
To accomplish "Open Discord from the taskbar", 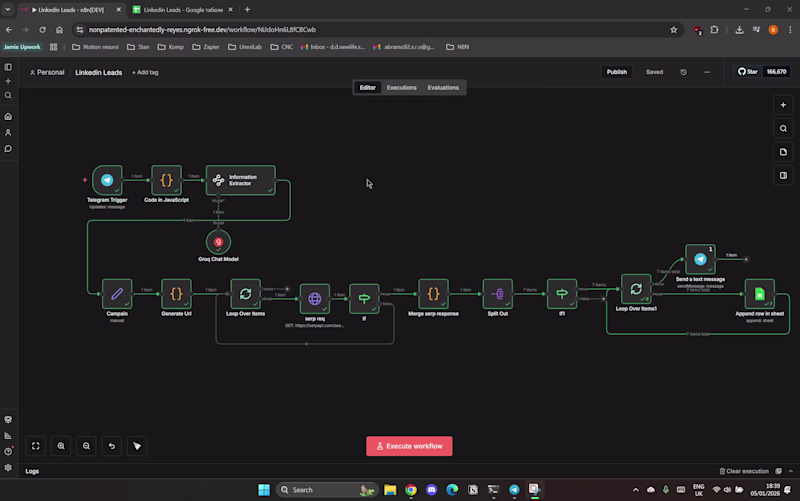I will tap(432, 490).
